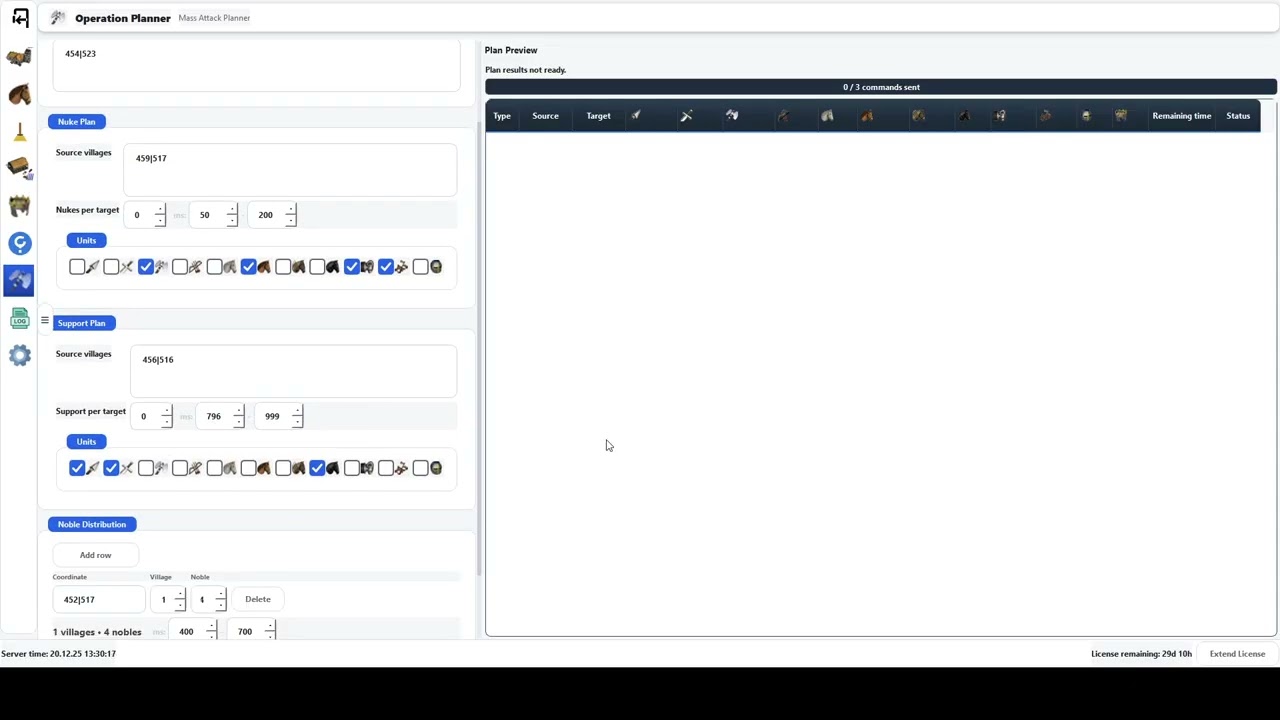Click the blue circular C logo in the sidebar
1280x720 pixels.
coord(19,243)
